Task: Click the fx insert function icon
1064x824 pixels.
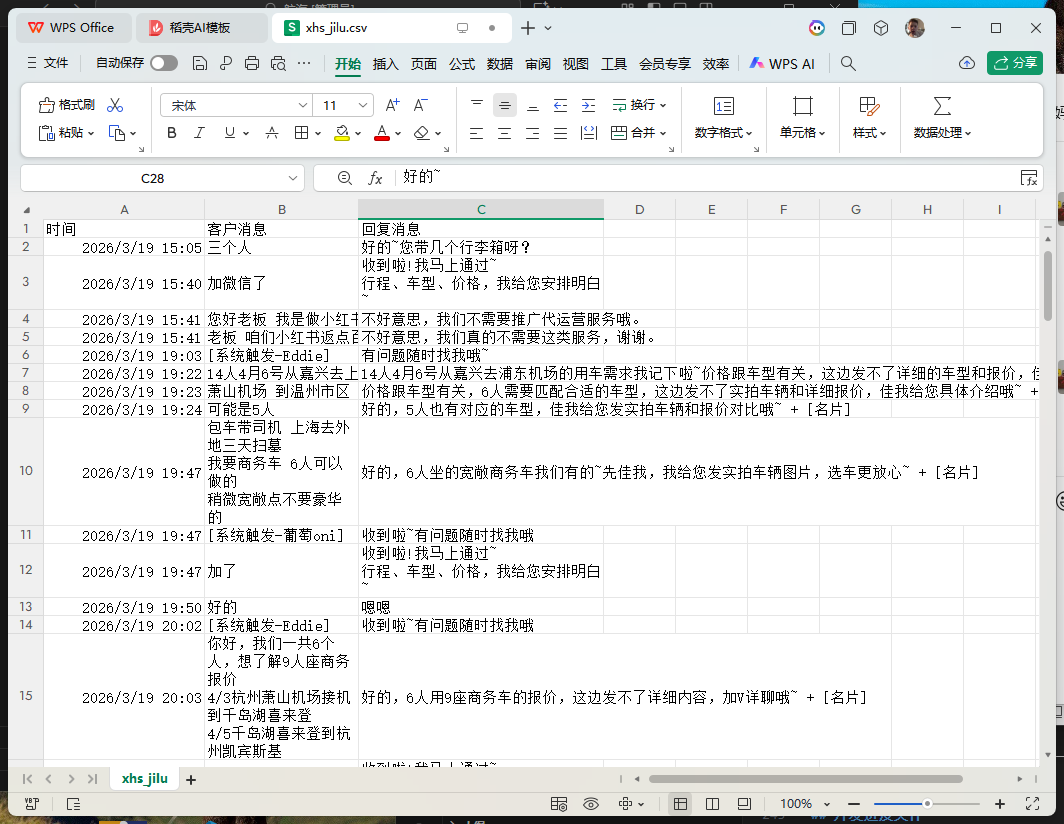Action: coord(376,178)
